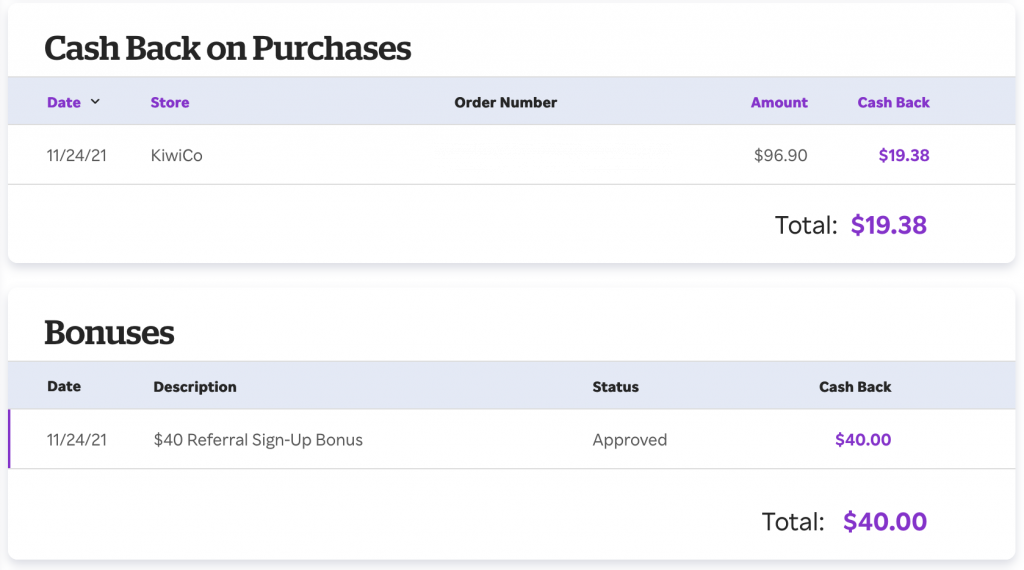The image size is (1024, 570).
Task: Sort purchases by the Cash Back column
Action: point(893,103)
